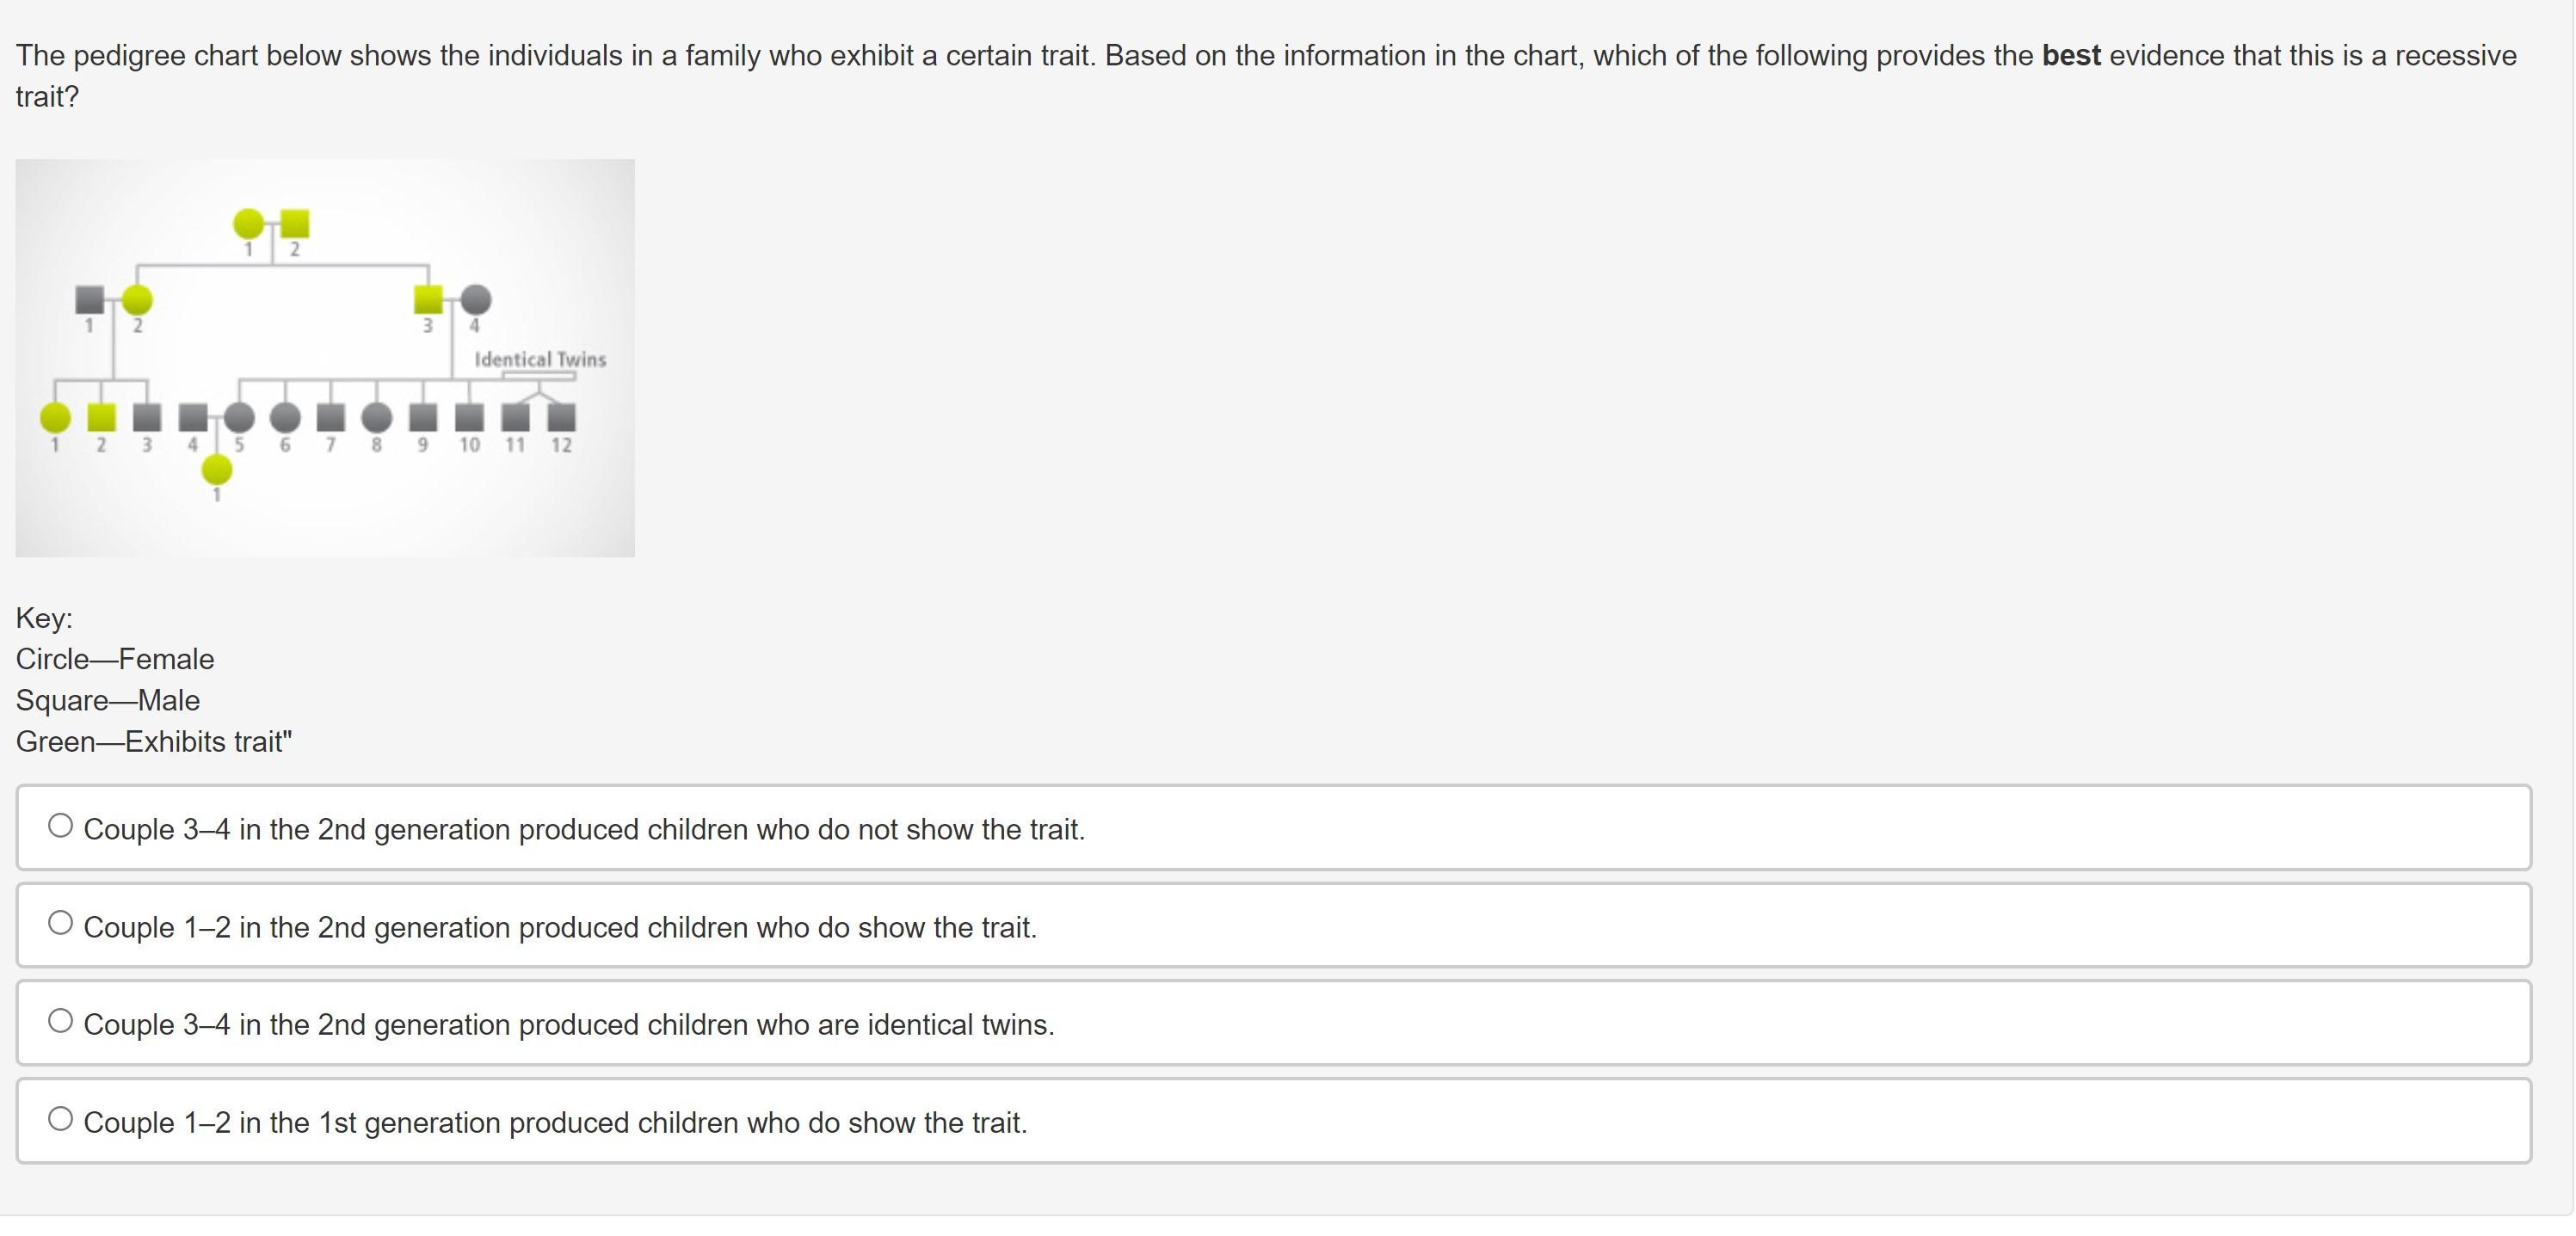Image resolution: width=2576 pixels, height=1236 pixels.
Task: Select gray square male 1 in second generation
Action: coord(89,299)
